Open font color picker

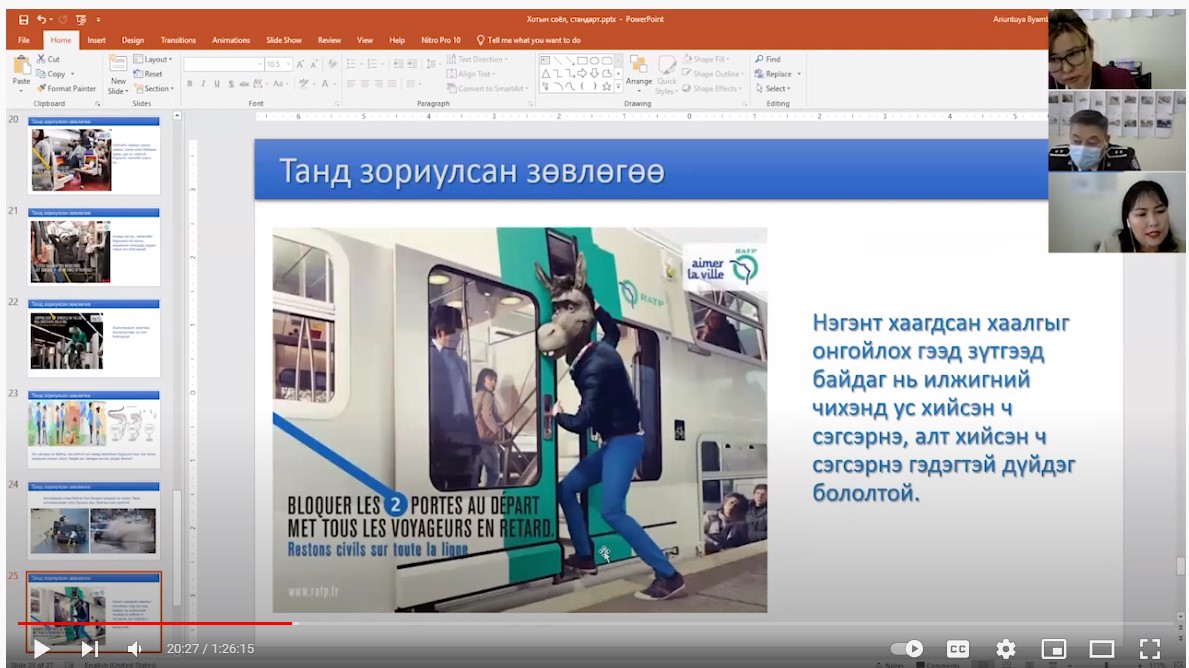pyautogui.click(x=327, y=84)
